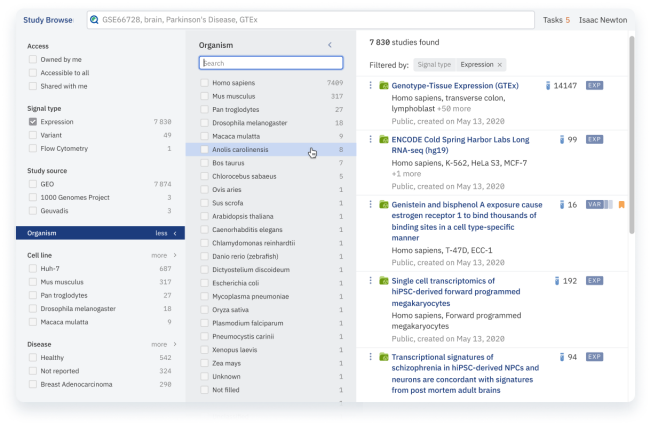Viewport: 650px width, 425px height.
Task: Open three-dot menu for Transcriptional signatures study
Action: pos(371,357)
